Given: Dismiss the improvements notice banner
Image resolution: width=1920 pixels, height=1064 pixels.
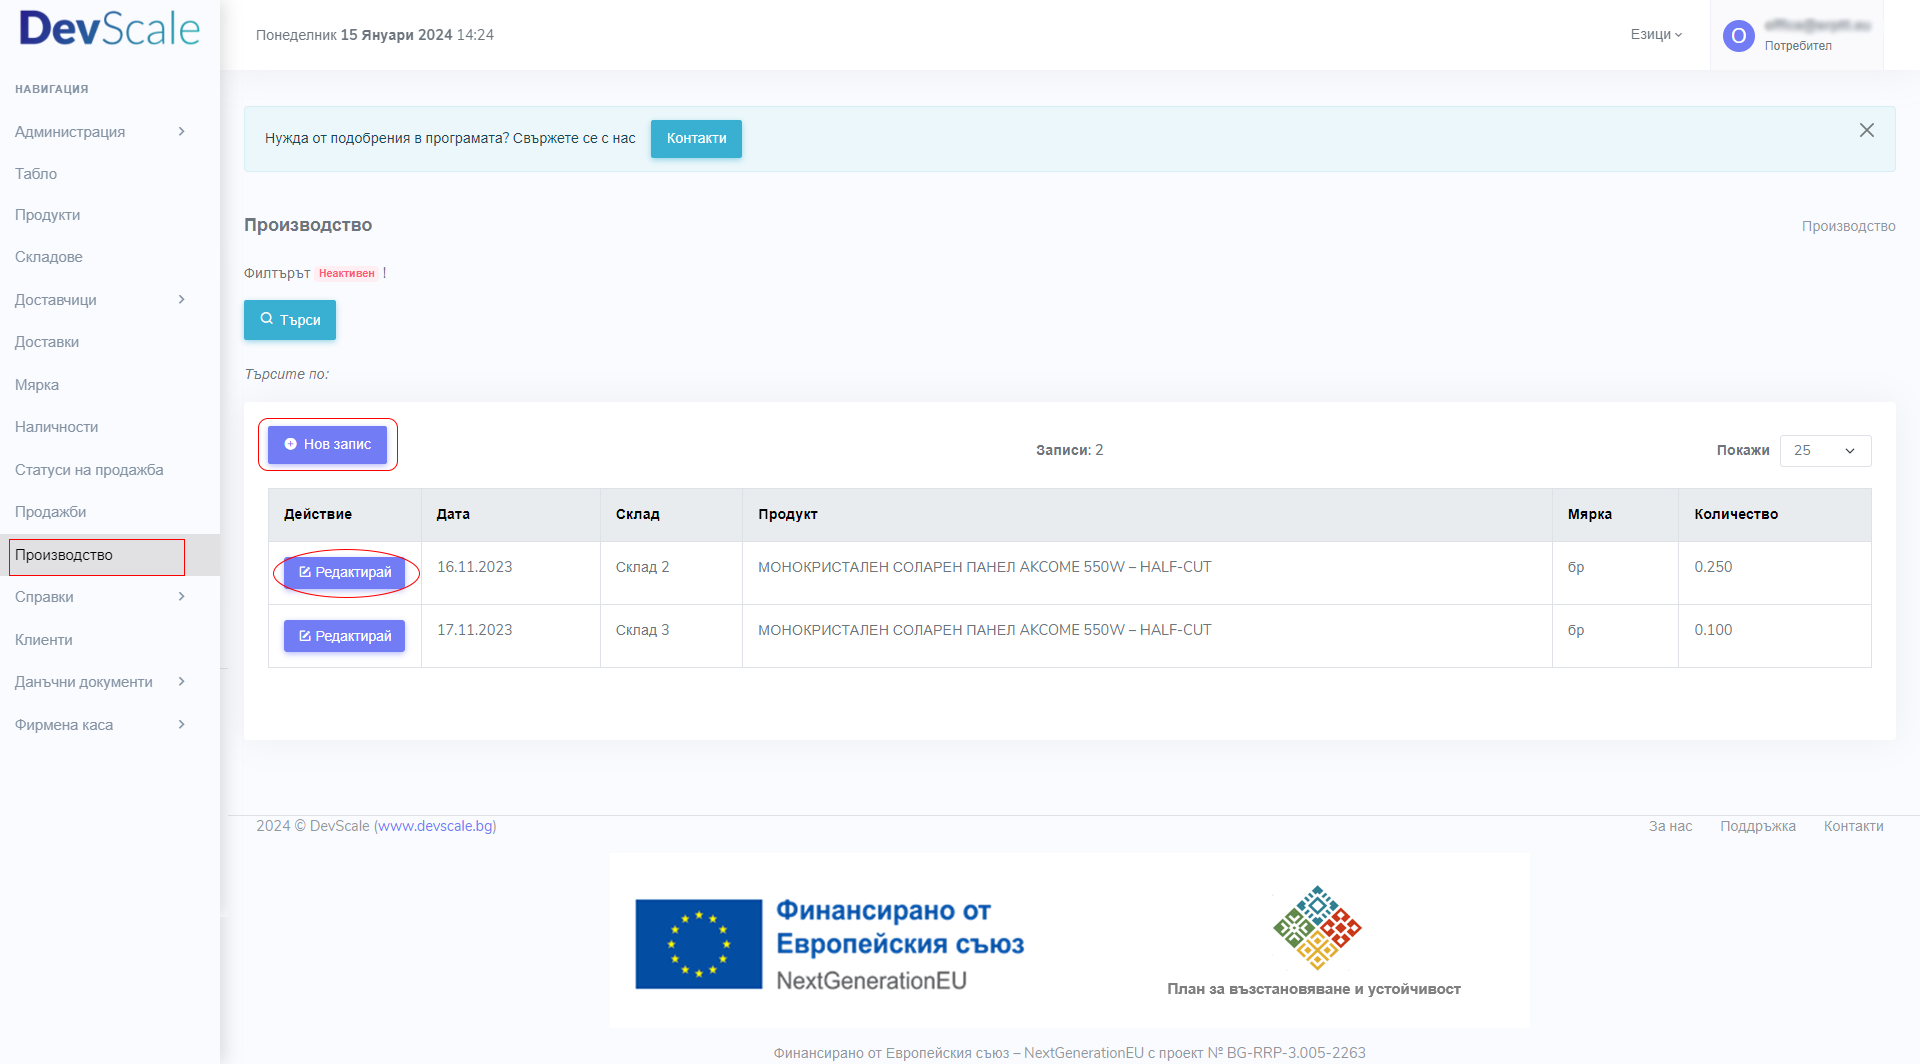Looking at the screenshot, I should 1866,130.
